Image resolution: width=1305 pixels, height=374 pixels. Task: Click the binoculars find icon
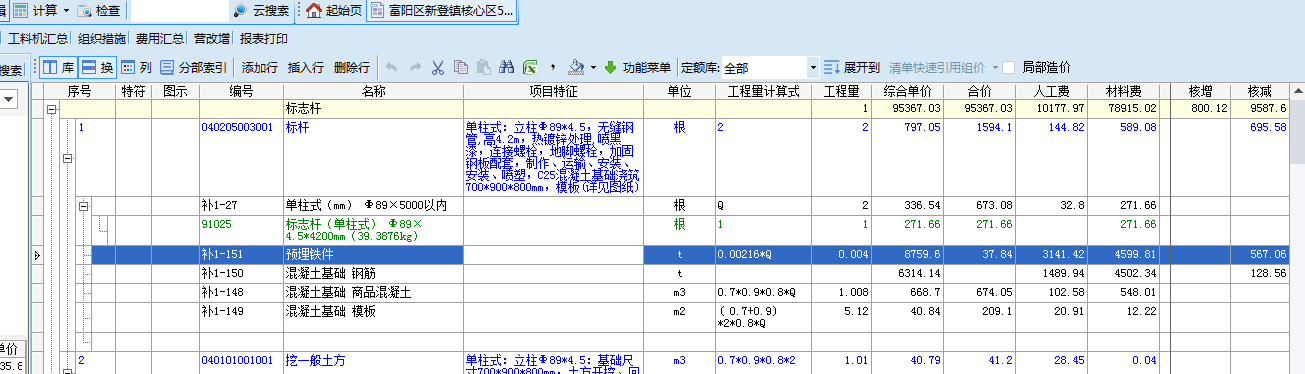point(506,68)
